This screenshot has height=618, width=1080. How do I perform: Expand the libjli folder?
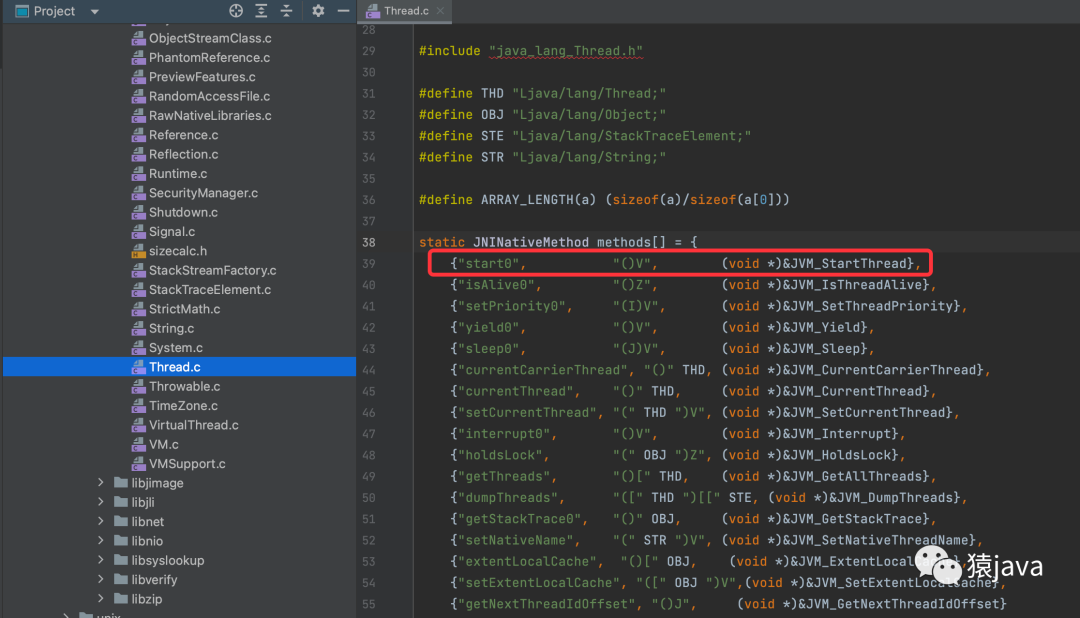click(101, 502)
